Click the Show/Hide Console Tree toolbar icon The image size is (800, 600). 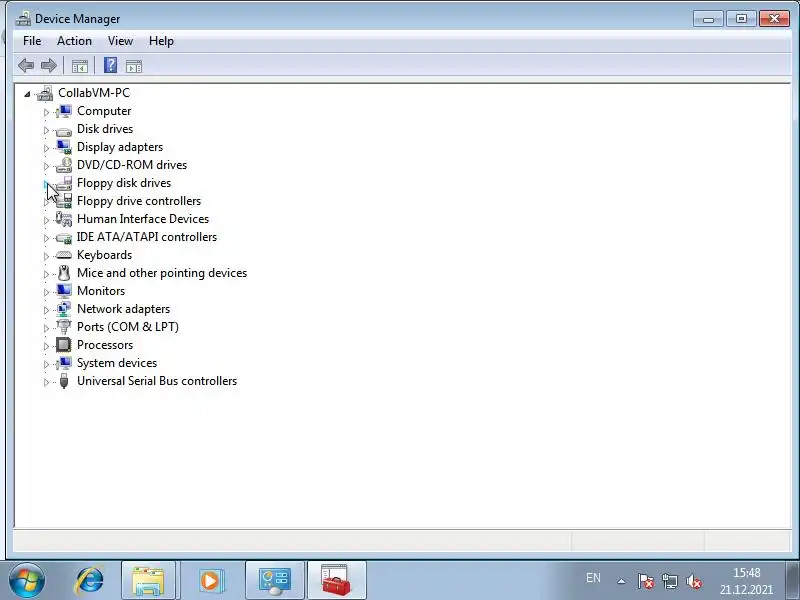coord(80,66)
